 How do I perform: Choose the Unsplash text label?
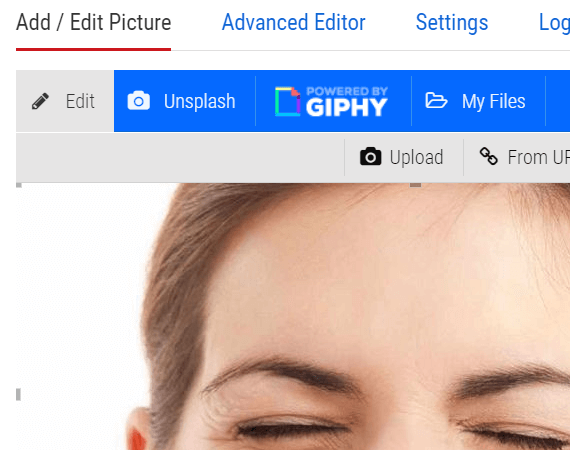pos(199,101)
